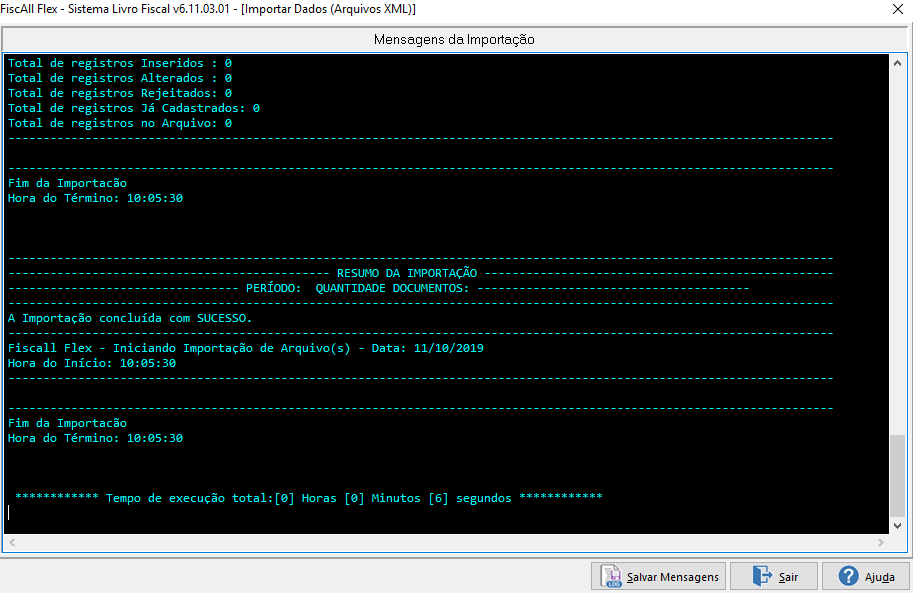
Task: Click 'Total de registros Alterados : 0' line
Action: point(120,78)
